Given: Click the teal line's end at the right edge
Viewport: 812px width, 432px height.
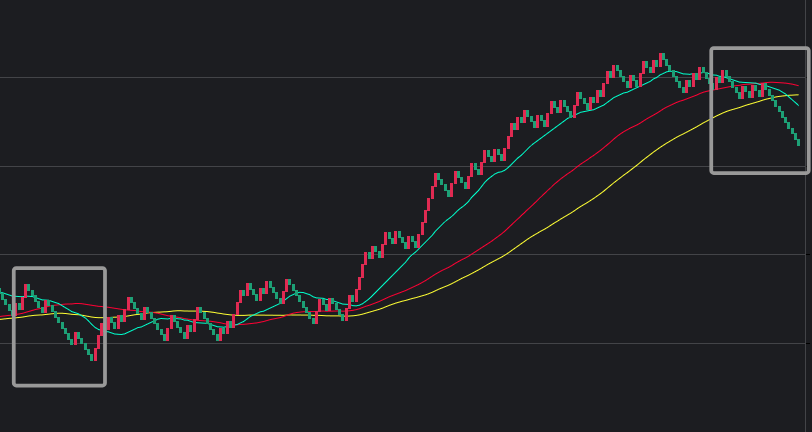Looking at the screenshot, I should click(797, 104).
